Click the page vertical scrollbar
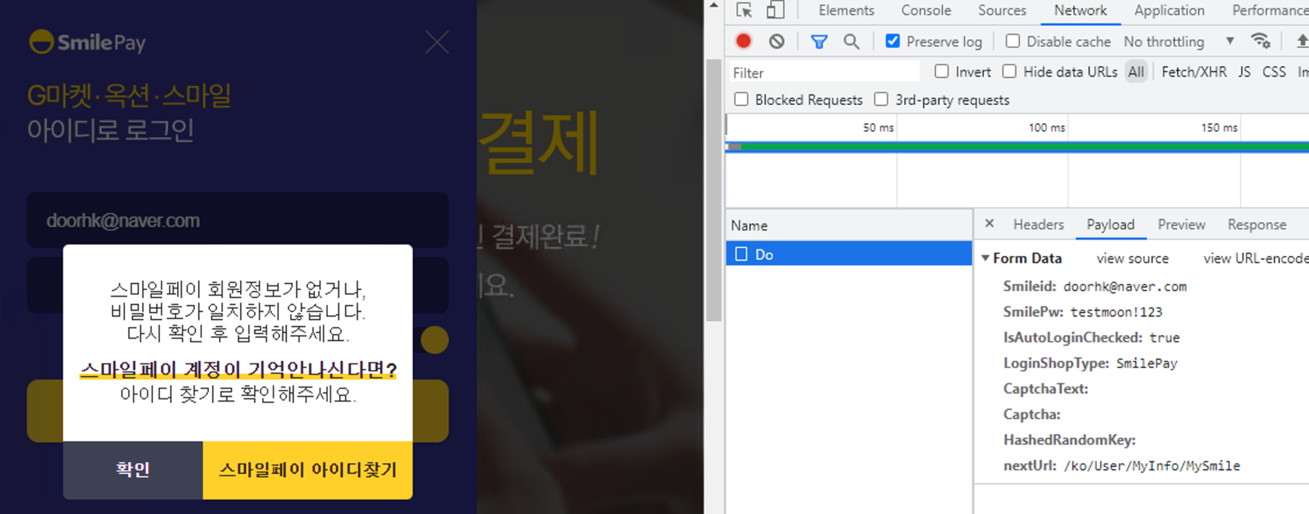Viewport: 1309px width, 514px height. coord(713,190)
